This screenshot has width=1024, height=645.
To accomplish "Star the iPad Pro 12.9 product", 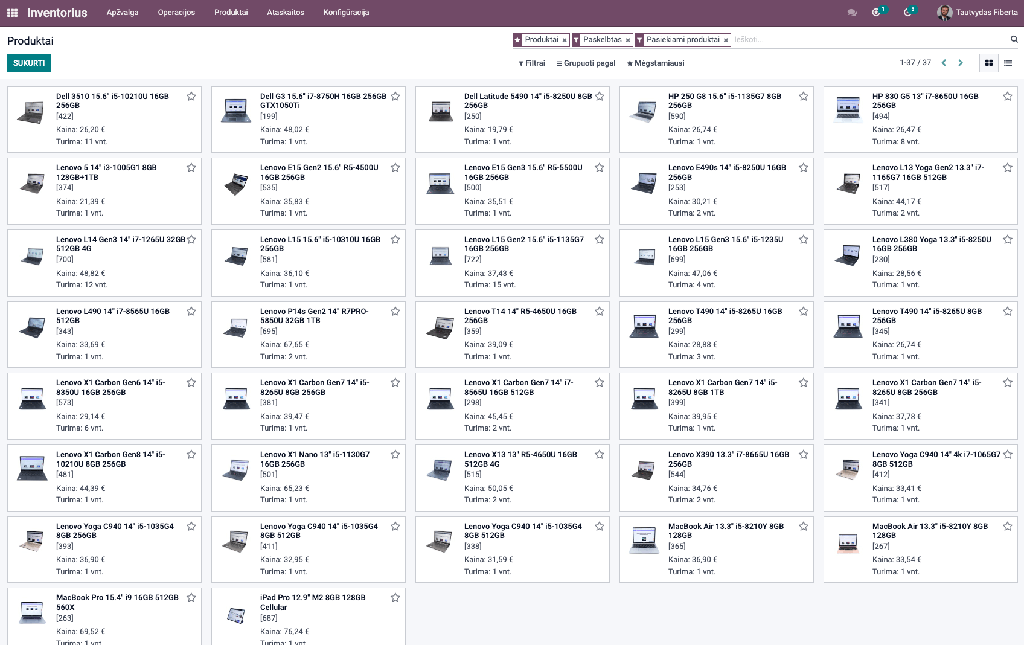I will click(395, 596).
